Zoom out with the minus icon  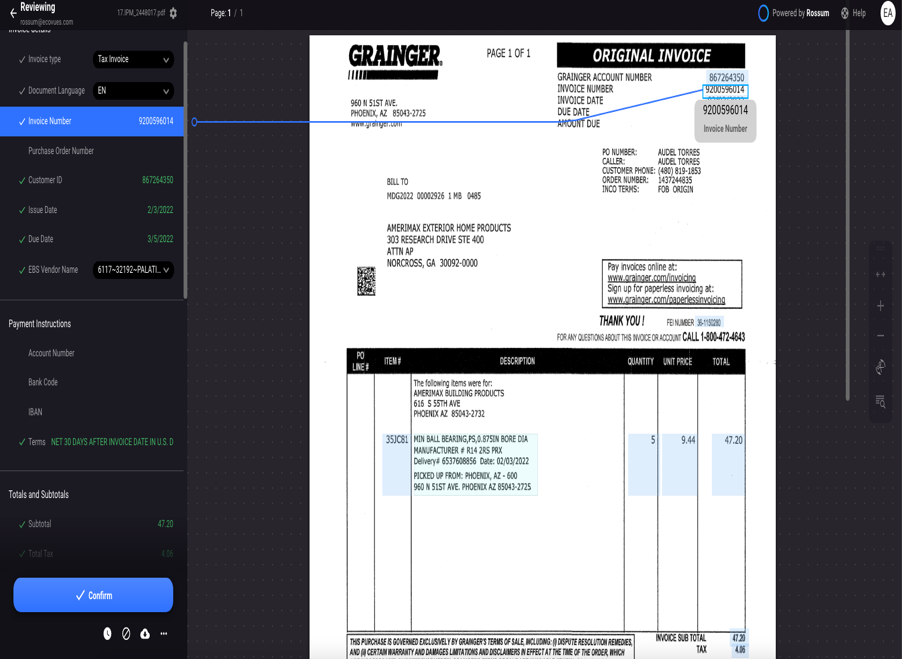coord(880,336)
